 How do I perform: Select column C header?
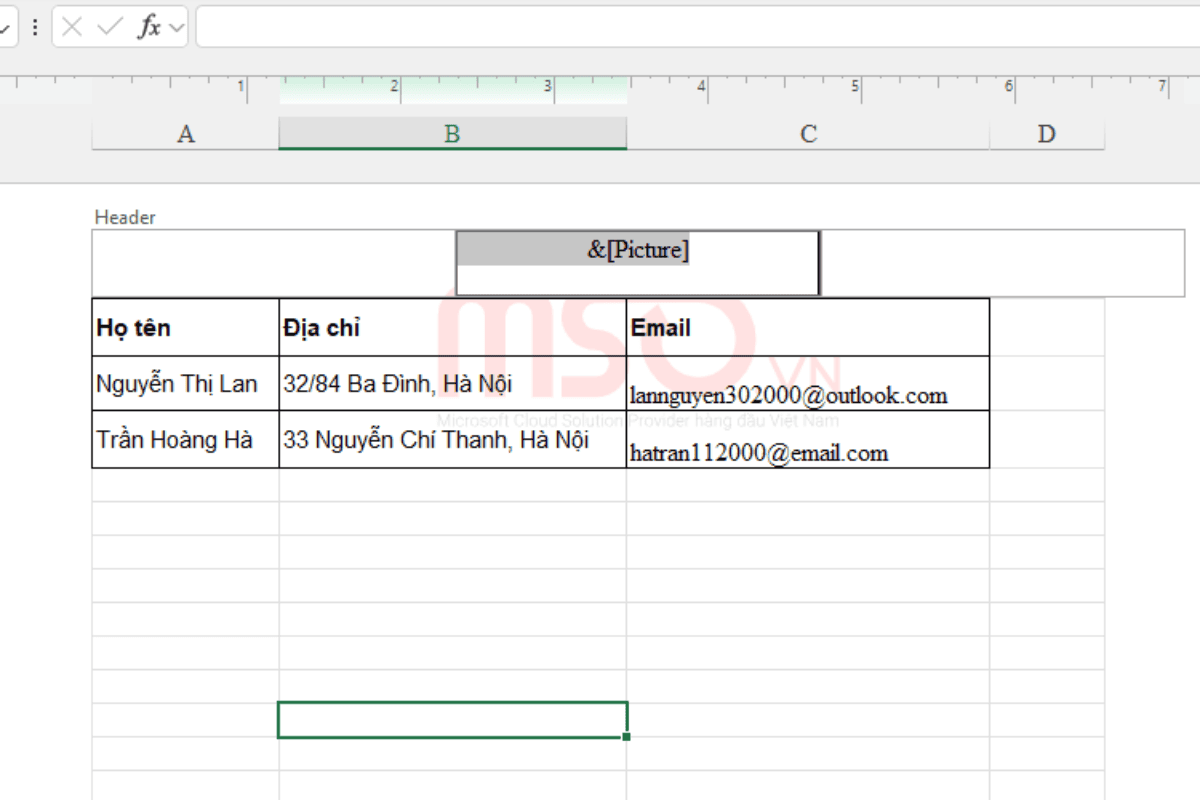807,133
